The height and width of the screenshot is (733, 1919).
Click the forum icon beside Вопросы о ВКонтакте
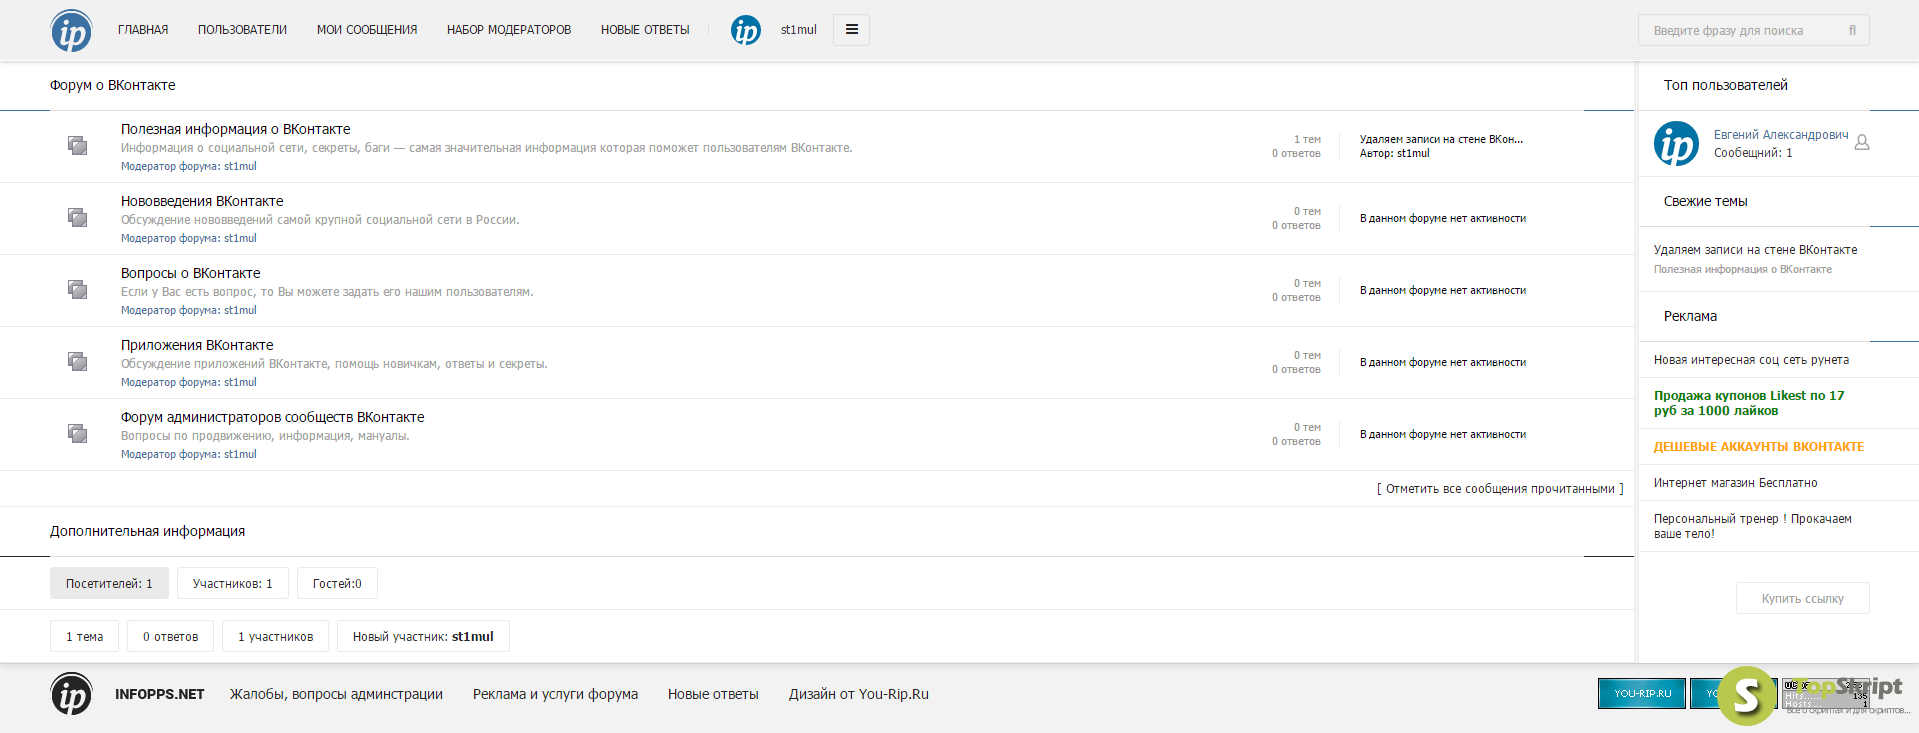(77, 289)
